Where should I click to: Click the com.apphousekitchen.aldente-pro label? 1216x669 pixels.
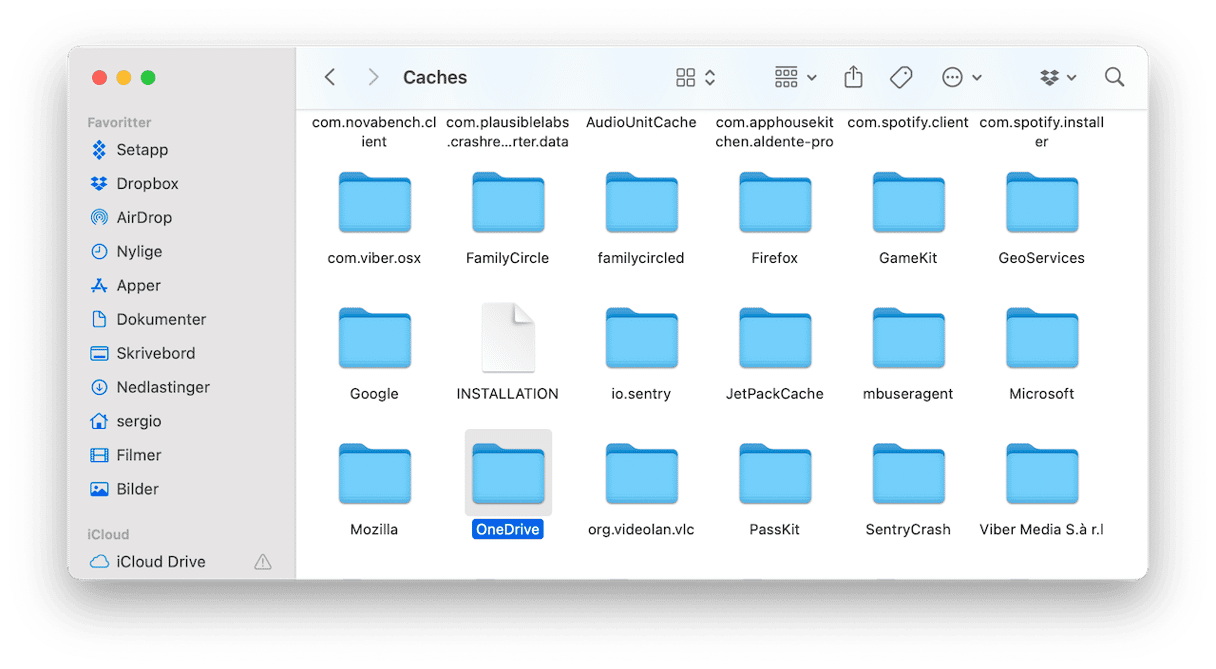tap(775, 132)
